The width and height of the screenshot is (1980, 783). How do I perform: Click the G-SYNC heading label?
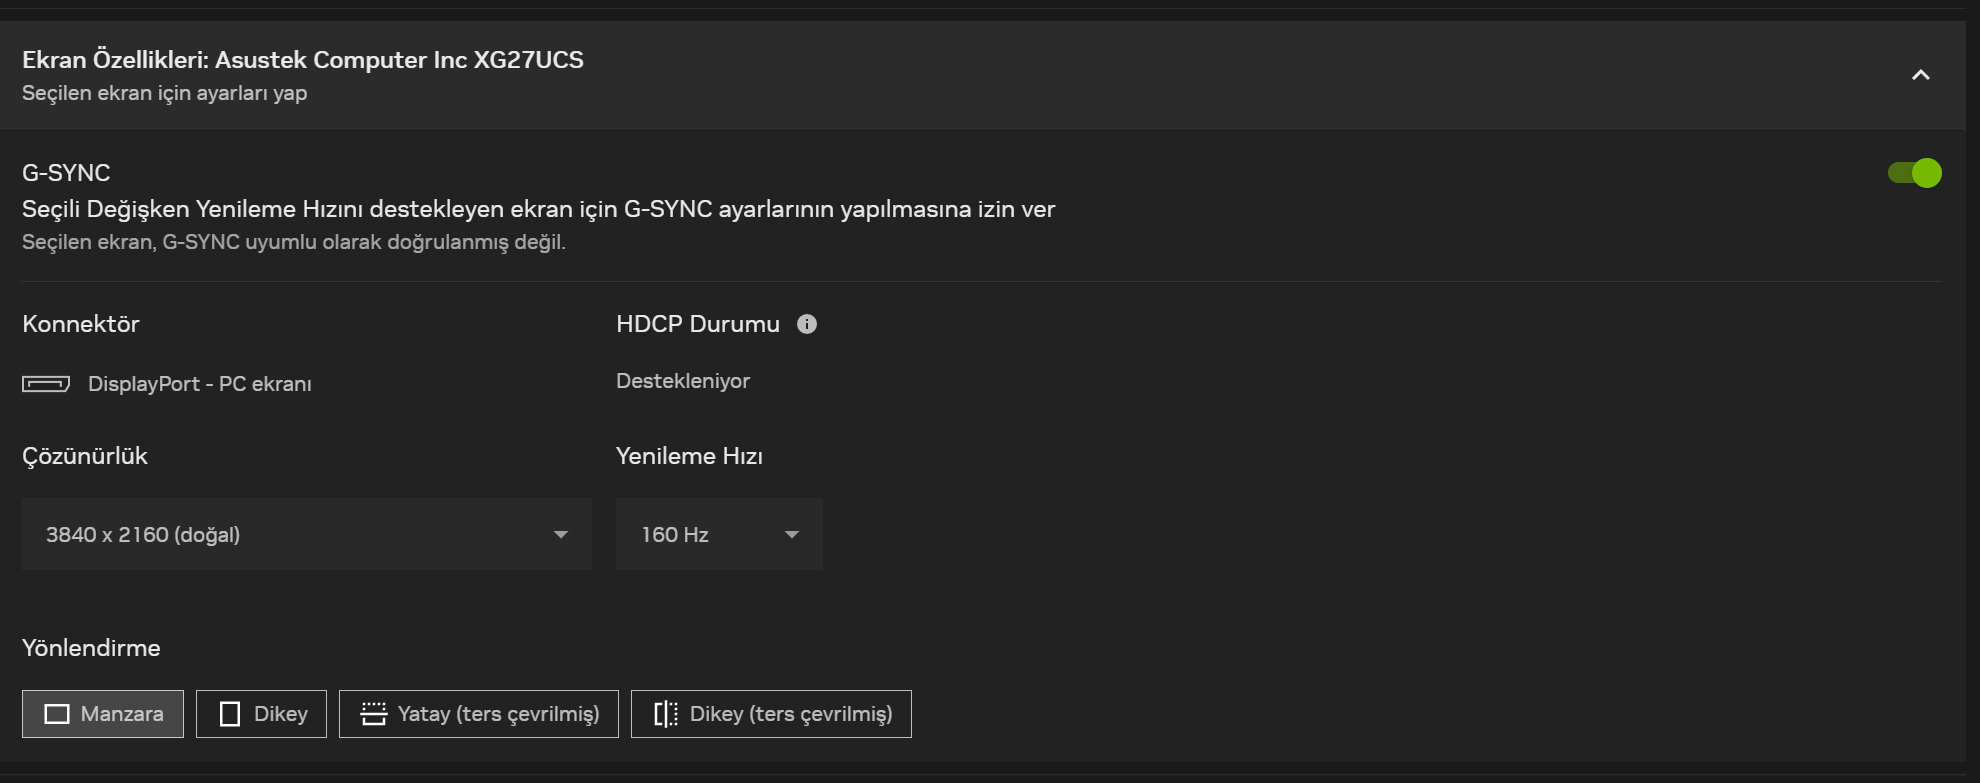(x=66, y=173)
